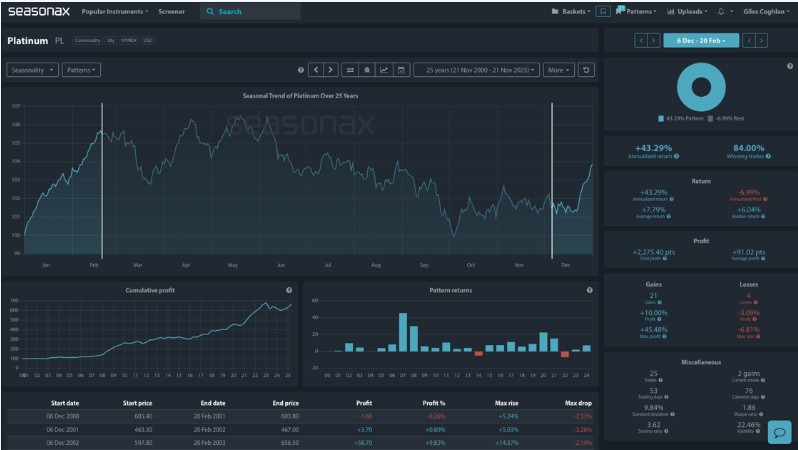Open the 6 Dec - 20 Feb period dropdown
The height and width of the screenshot is (450, 798).
pos(701,40)
